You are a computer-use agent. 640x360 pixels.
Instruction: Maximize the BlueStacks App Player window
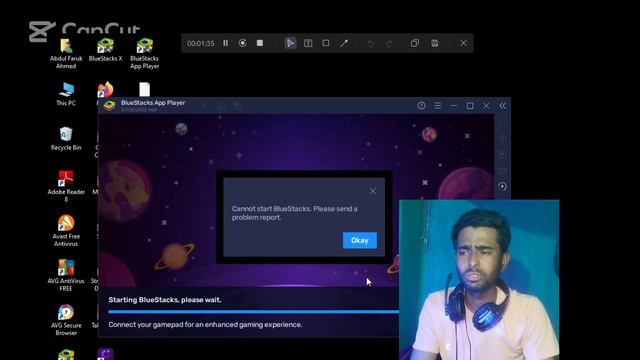click(470, 106)
